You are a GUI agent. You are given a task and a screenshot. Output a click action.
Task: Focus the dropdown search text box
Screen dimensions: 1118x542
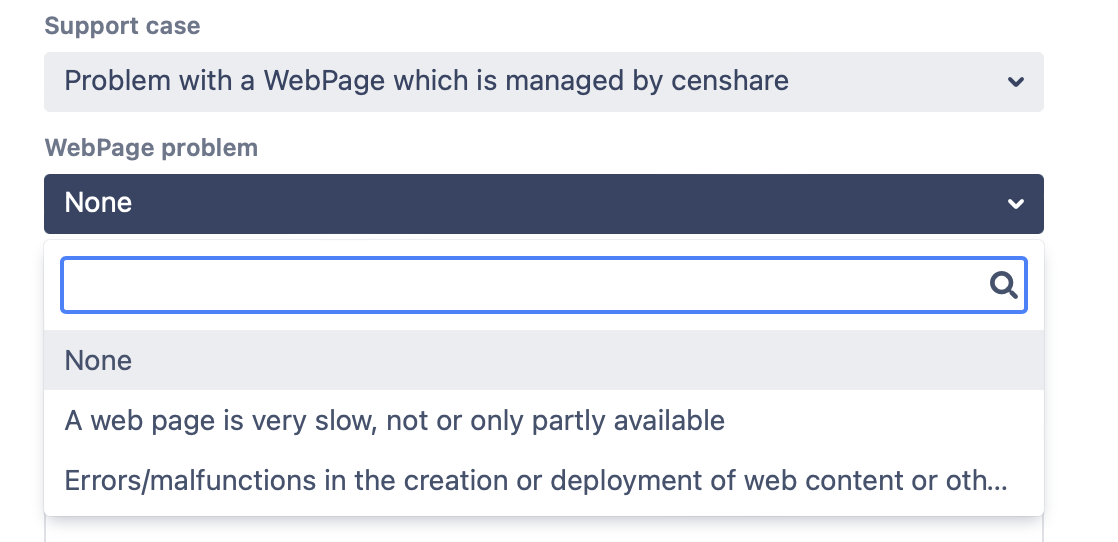(520, 286)
